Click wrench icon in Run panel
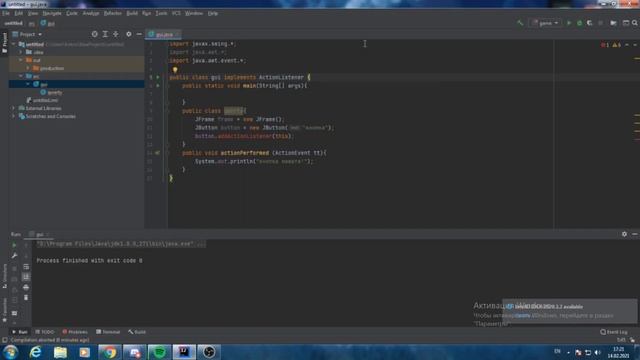640x360 pixels. pos(14,256)
